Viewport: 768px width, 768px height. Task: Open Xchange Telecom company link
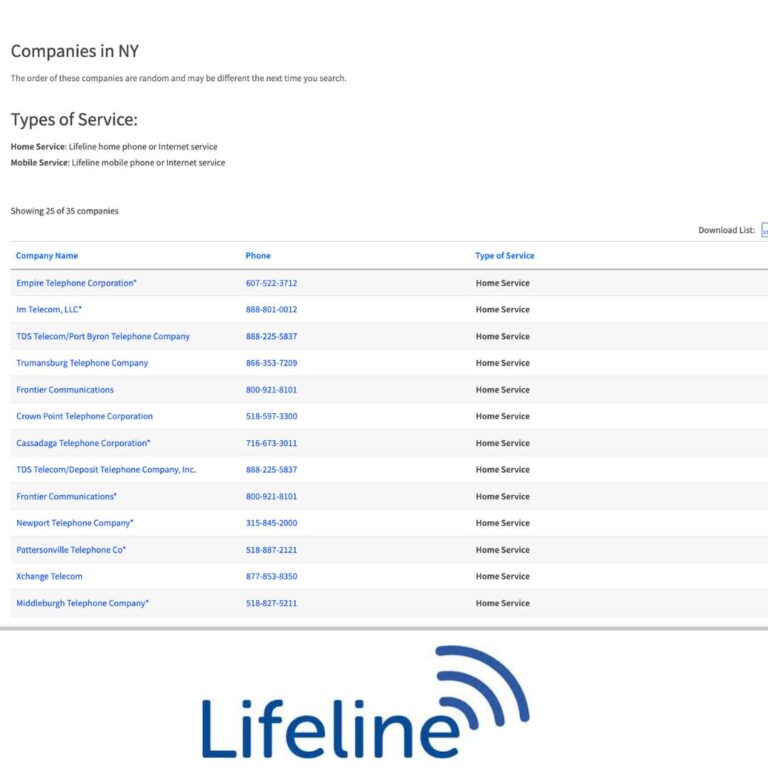tap(49, 576)
